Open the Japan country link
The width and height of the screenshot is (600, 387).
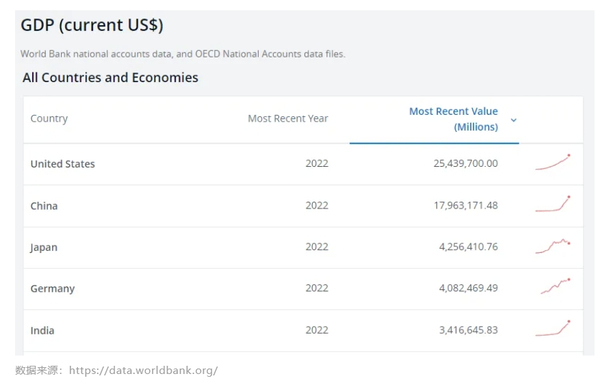pyautogui.click(x=44, y=247)
